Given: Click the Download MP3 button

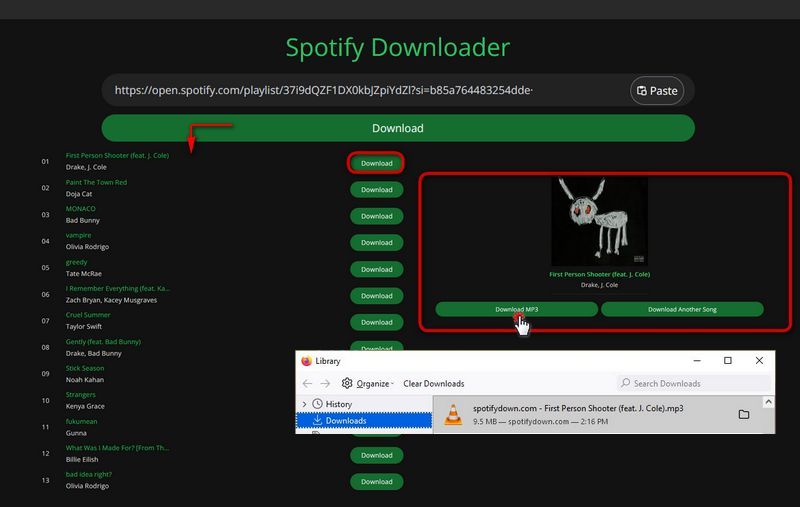Looking at the screenshot, I should point(516,309).
